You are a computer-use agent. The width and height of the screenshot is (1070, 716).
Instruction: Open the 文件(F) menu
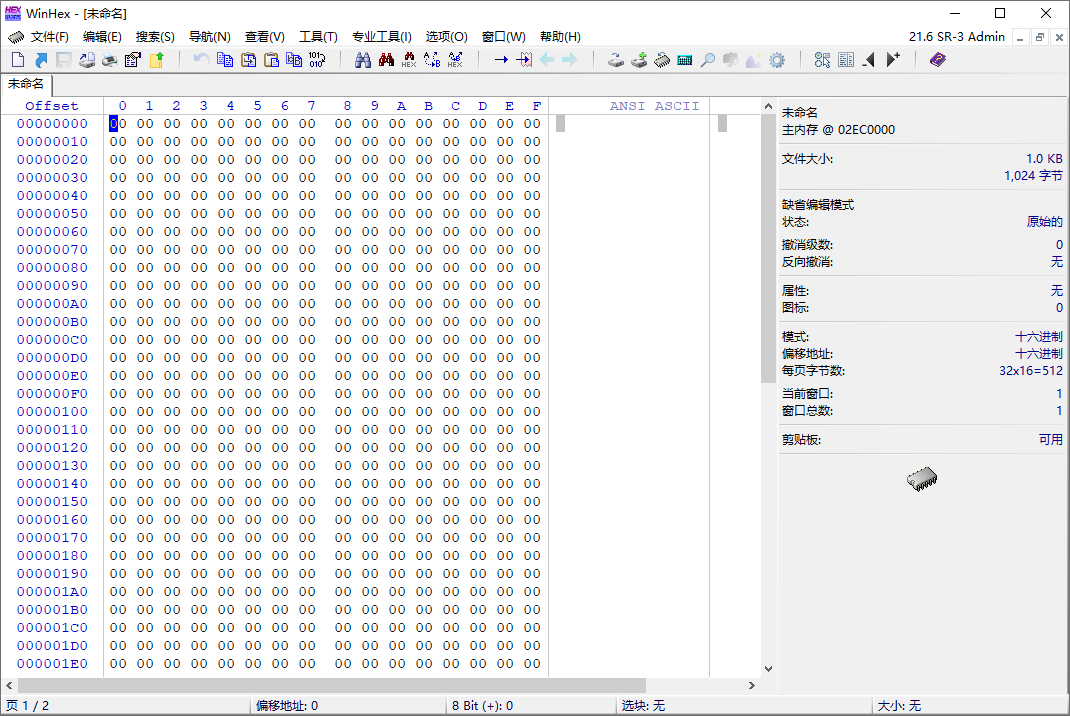[45, 37]
